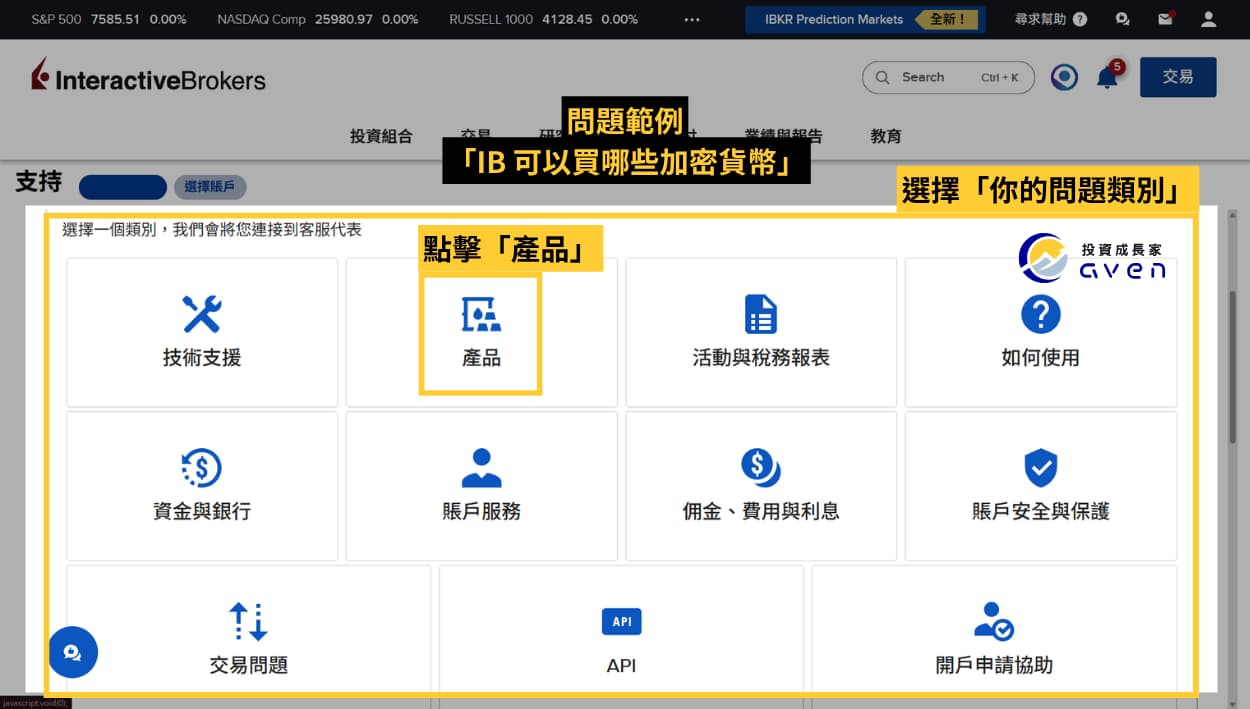
Task: Select the 佣金、費用與利息 category label
Action: click(761, 511)
